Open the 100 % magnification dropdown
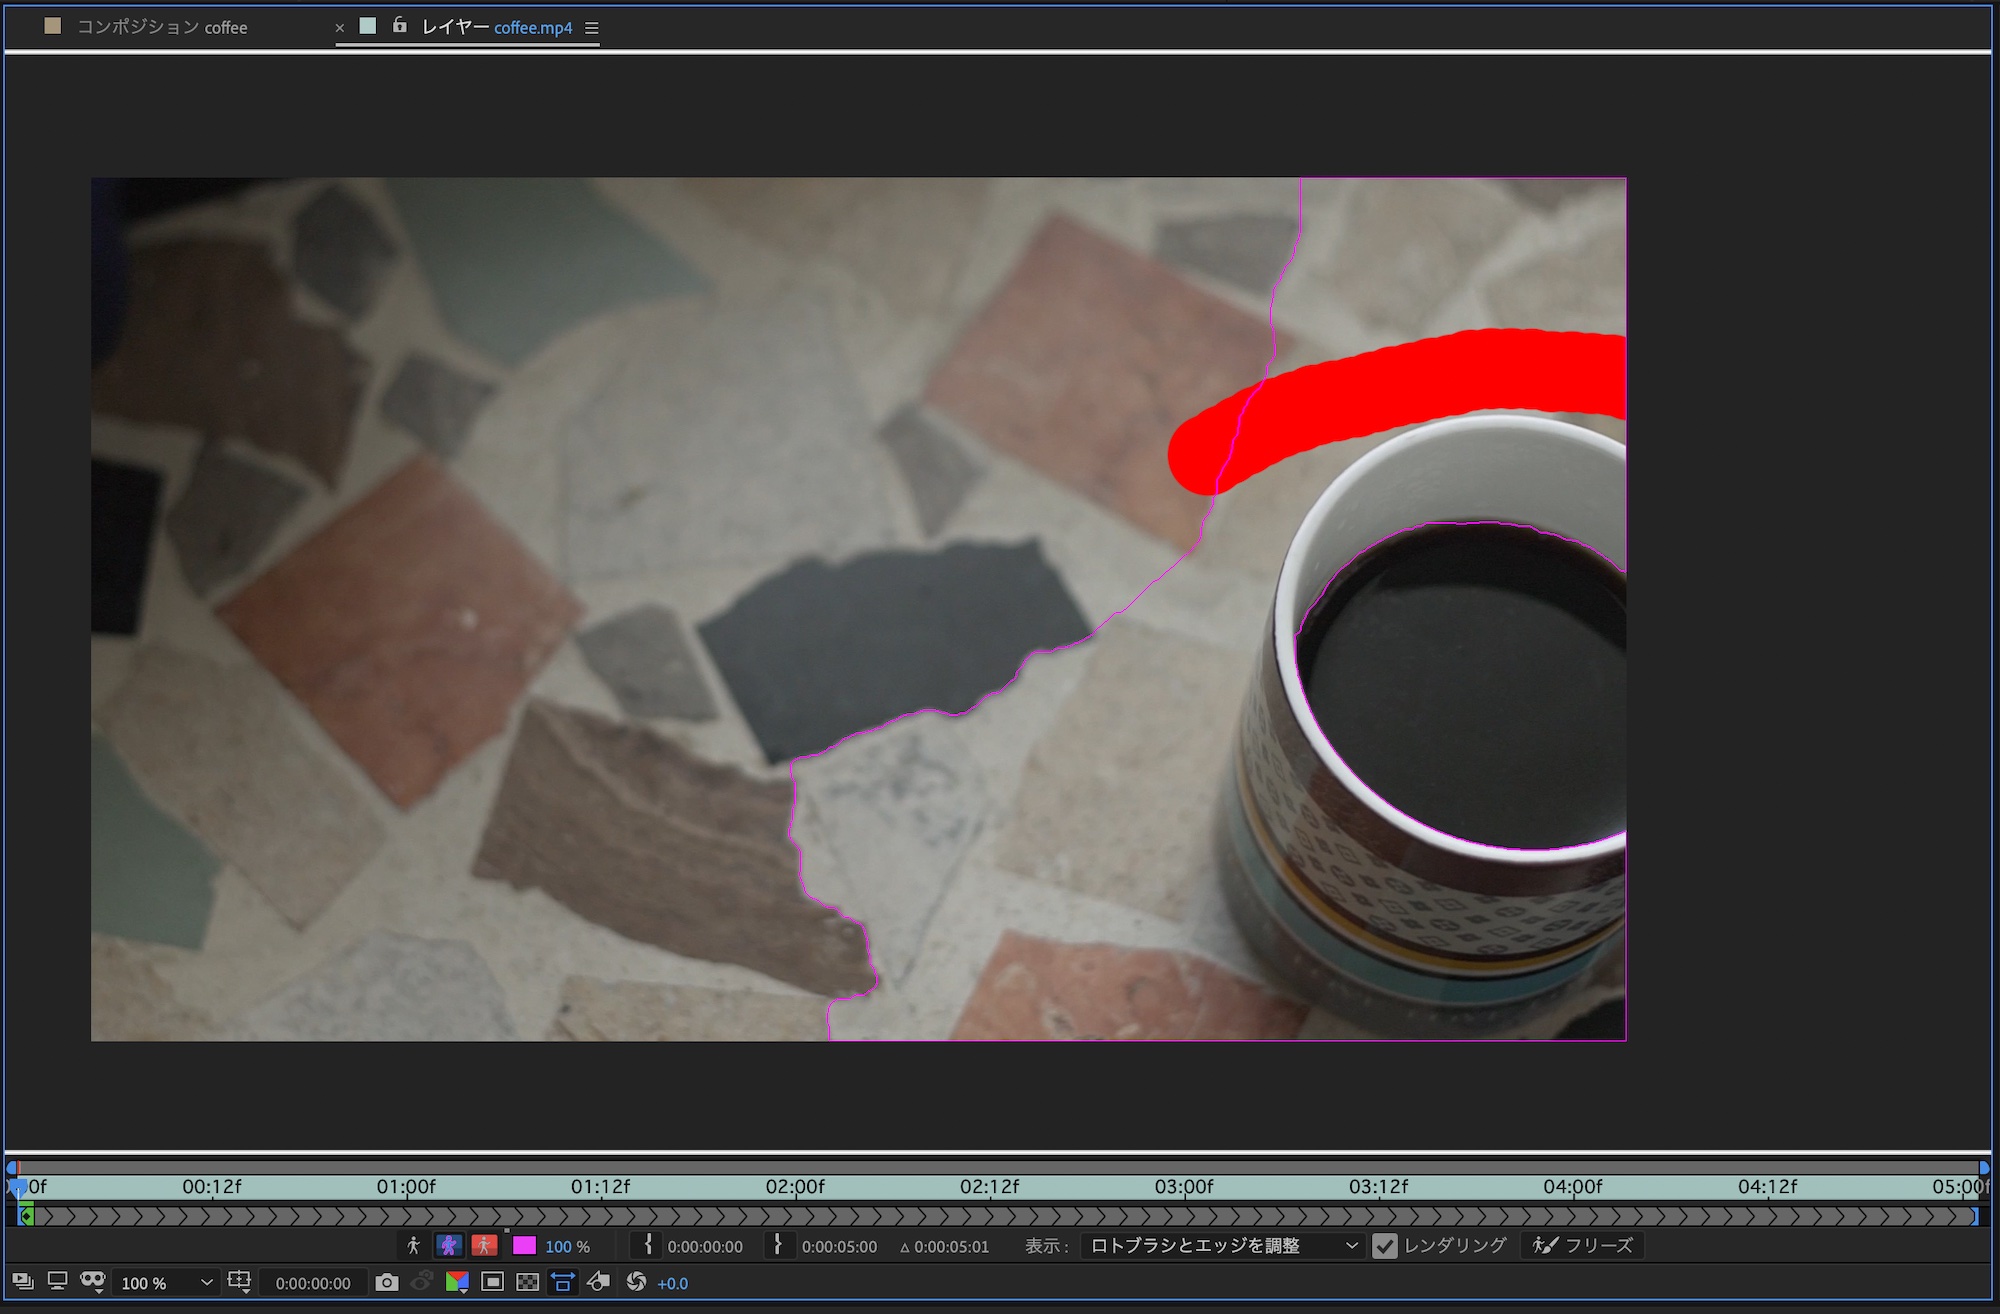The width and height of the screenshot is (2000, 1314). (x=166, y=1283)
